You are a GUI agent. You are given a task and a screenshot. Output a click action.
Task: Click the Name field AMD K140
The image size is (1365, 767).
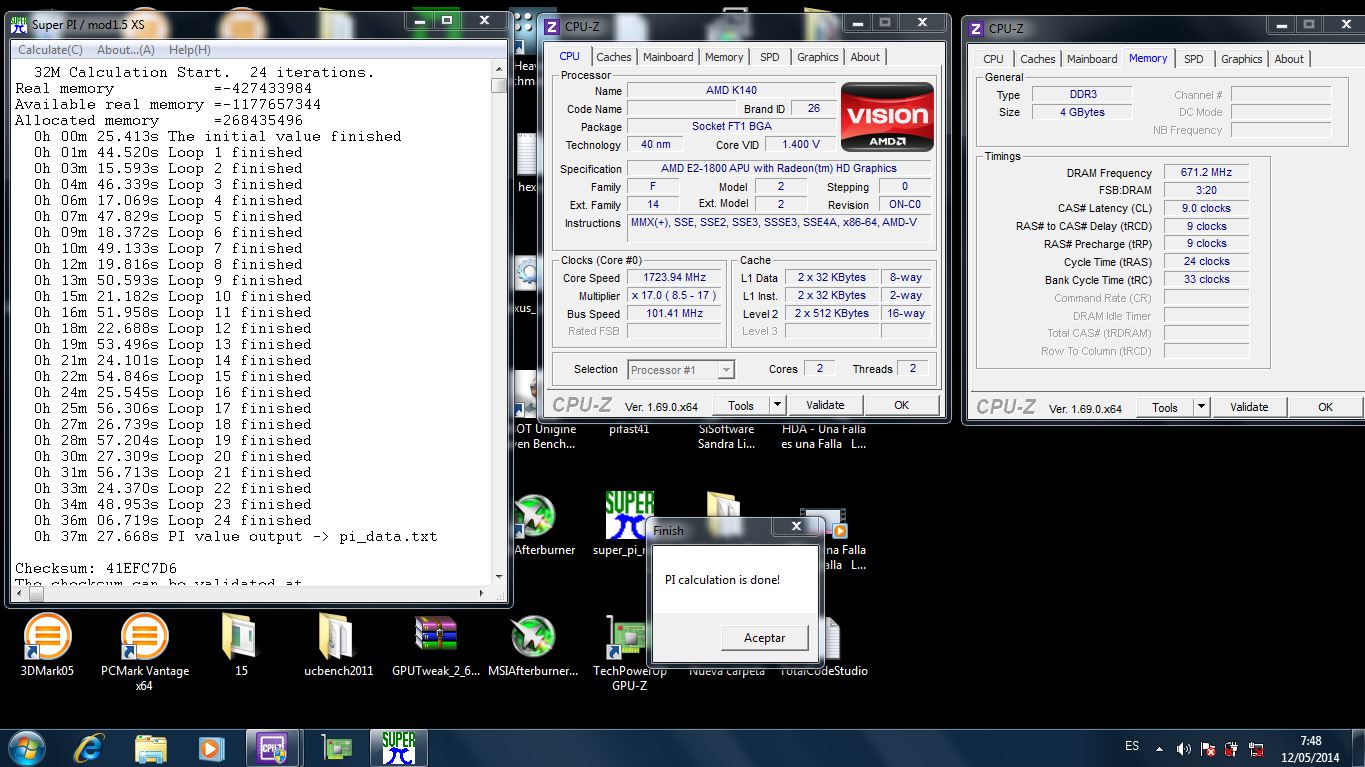point(731,91)
